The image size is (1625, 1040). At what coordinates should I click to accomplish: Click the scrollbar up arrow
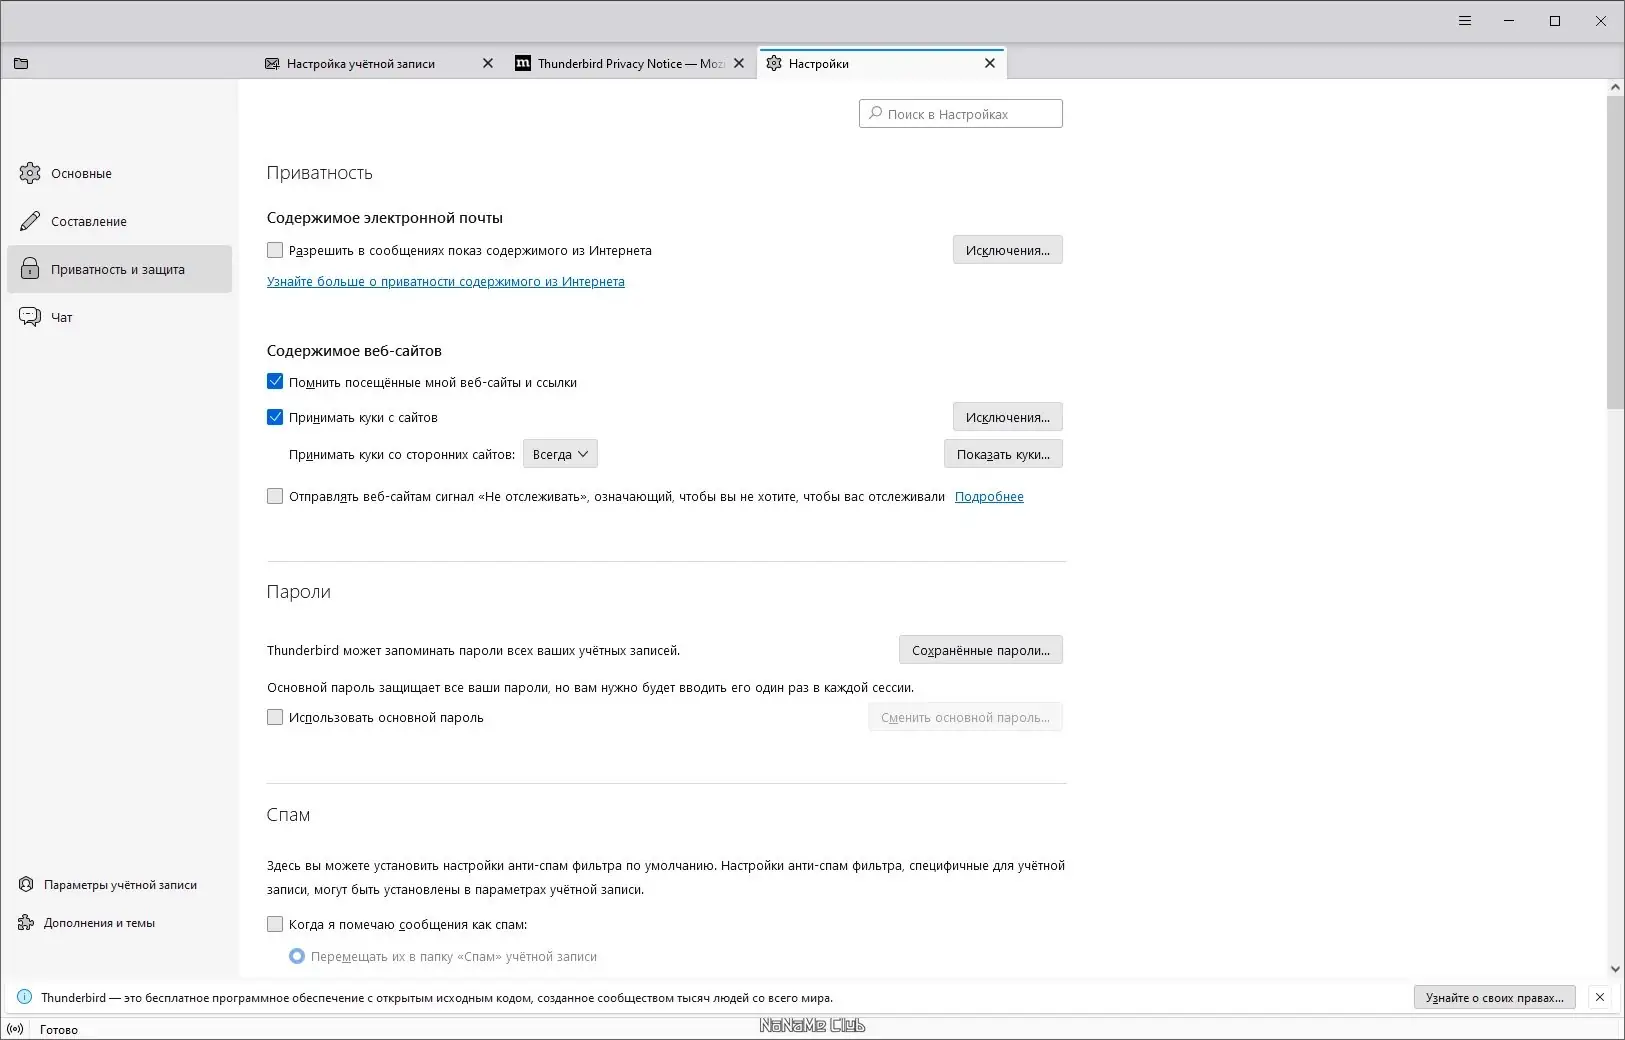(x=1615, y=88)
